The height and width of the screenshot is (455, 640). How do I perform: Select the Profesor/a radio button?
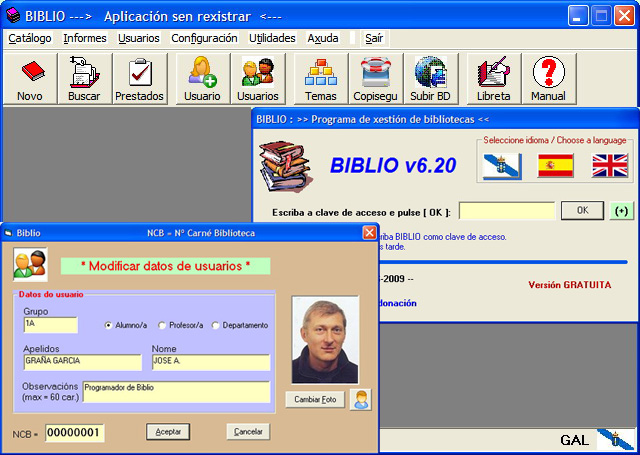pyautogui.click(x=162, y=325)
